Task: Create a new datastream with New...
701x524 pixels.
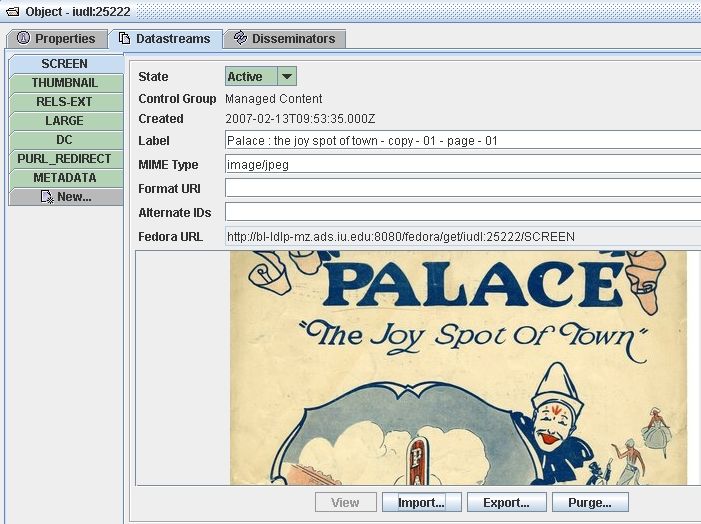Action: (65, 197)
